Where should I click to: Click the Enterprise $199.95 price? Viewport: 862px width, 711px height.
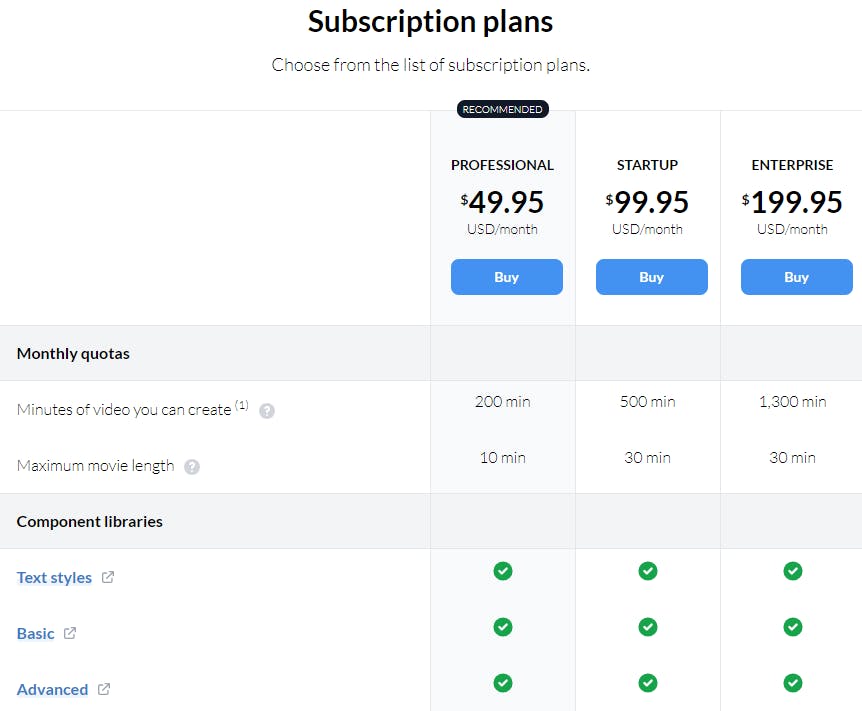pyautogui.click(x=792, y=202)
